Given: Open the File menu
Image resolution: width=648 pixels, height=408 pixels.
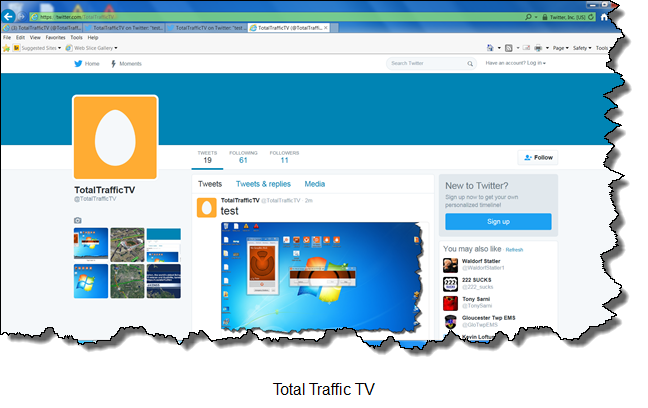Looking at the screenshot, I should point(7,38).
